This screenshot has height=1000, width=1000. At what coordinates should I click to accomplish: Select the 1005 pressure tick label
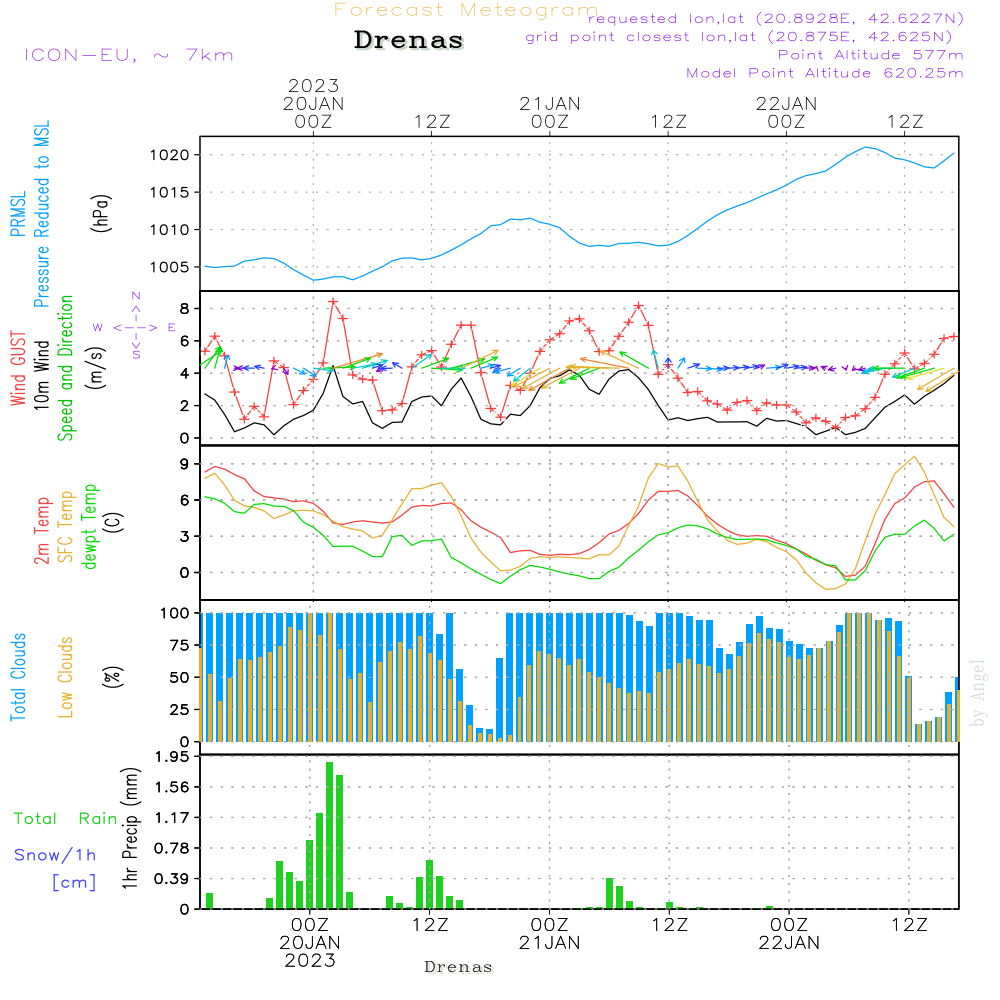coord(170,268)
